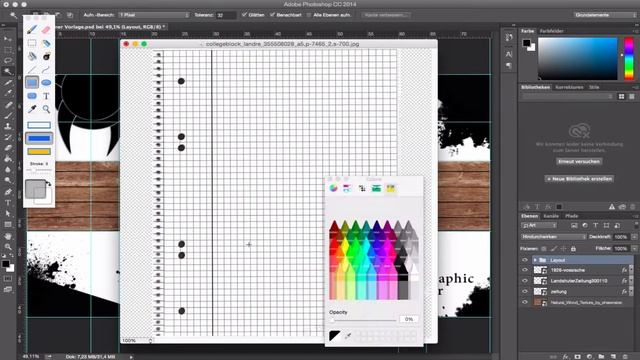Click Neue Bibliothek erstellen button

pyautogui.click(x=579, y=179)
